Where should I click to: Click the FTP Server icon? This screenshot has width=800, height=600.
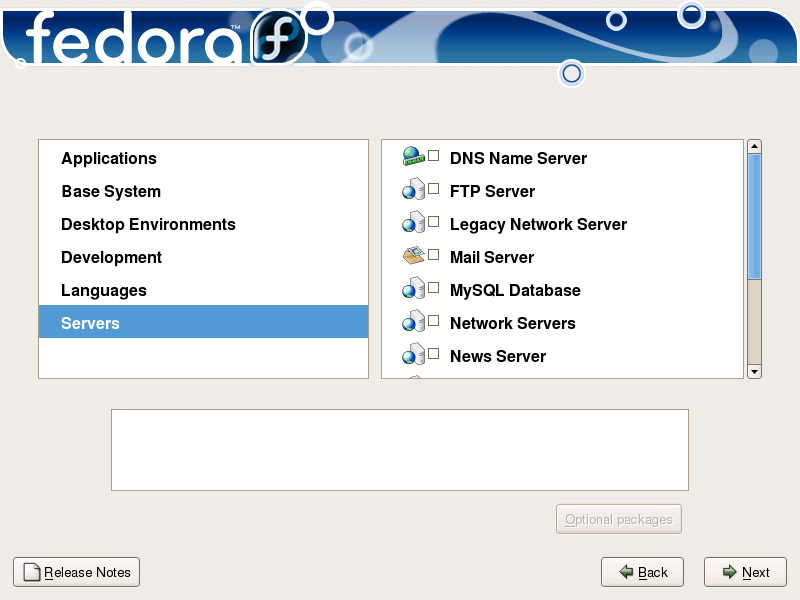click(413, 189)
